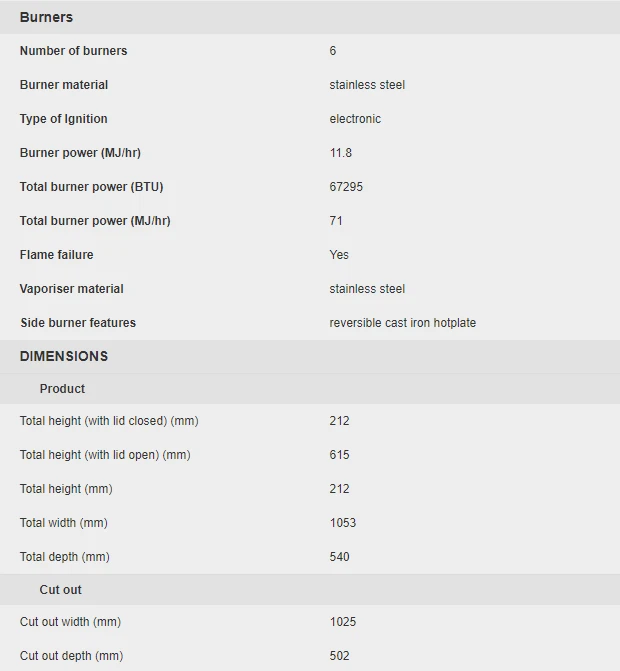Click the 1053 total width value

(x=343, y=523)
